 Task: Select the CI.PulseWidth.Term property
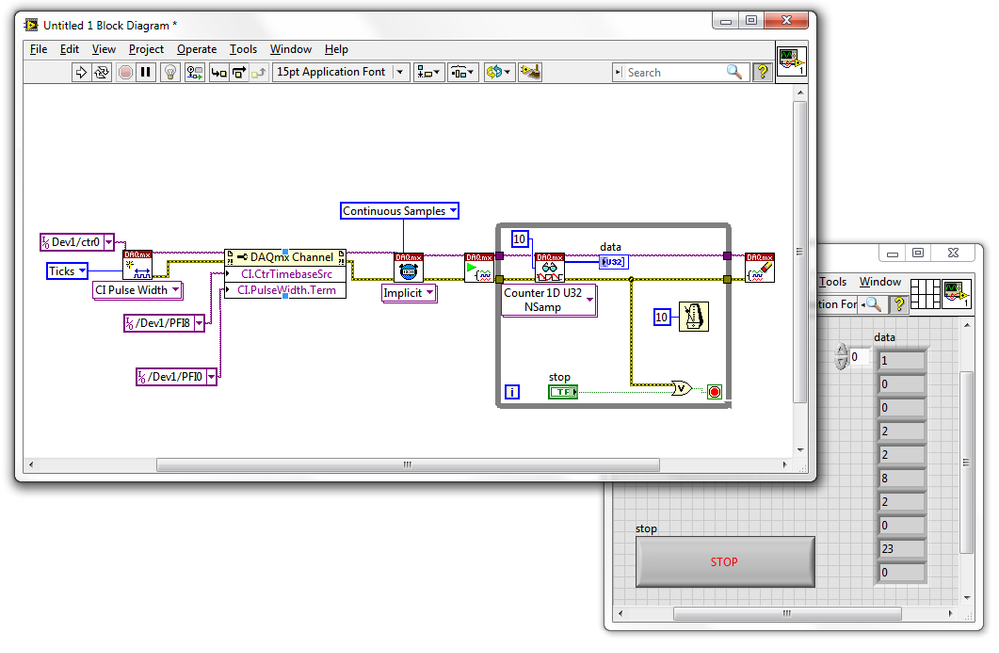(x=285, y=291)
